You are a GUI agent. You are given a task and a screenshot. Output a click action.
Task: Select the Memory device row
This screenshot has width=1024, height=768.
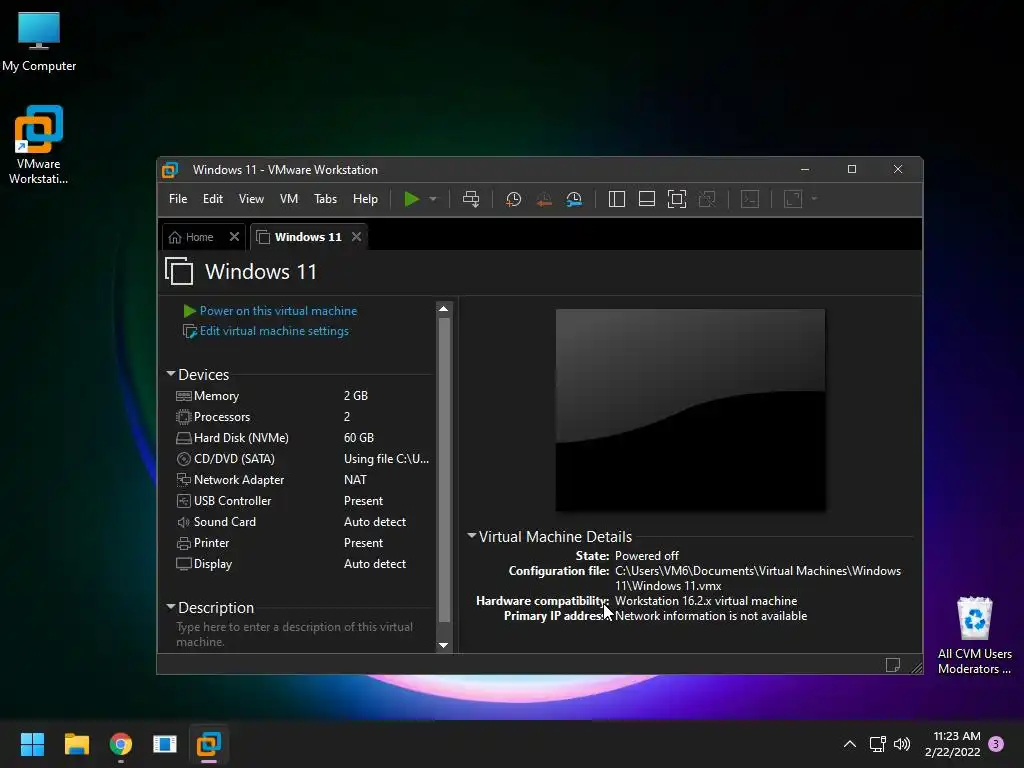click(302, 396)
